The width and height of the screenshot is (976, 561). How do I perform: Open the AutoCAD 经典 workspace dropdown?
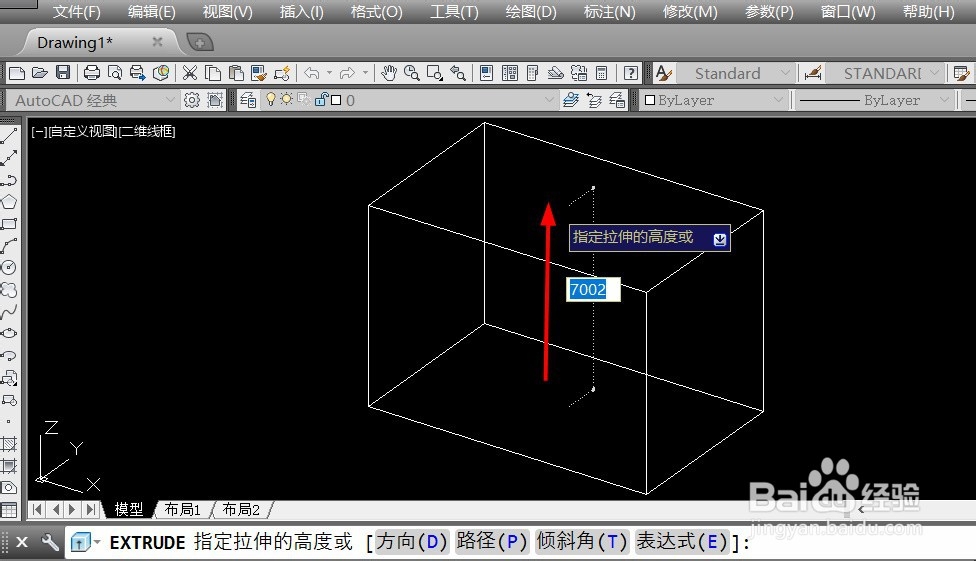pyautogui.click(x=93, y=100)
